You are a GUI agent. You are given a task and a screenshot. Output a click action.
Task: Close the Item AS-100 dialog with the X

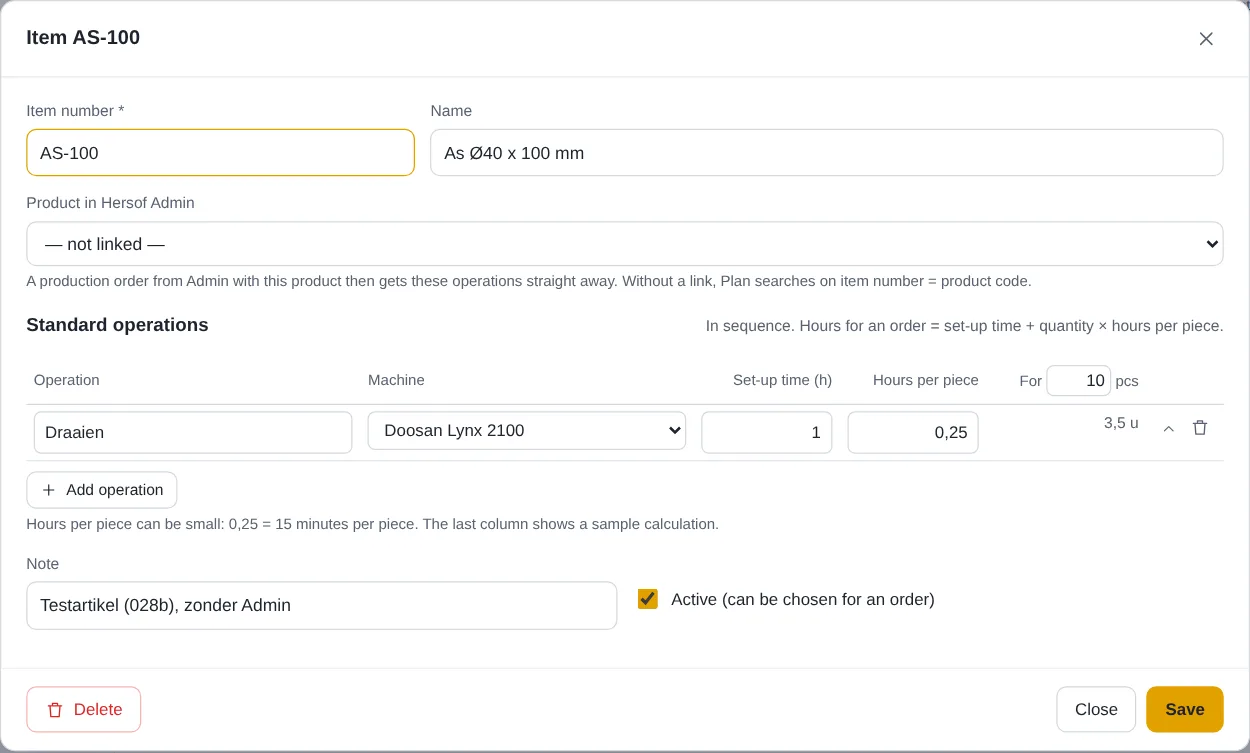tap(1206, 39)
